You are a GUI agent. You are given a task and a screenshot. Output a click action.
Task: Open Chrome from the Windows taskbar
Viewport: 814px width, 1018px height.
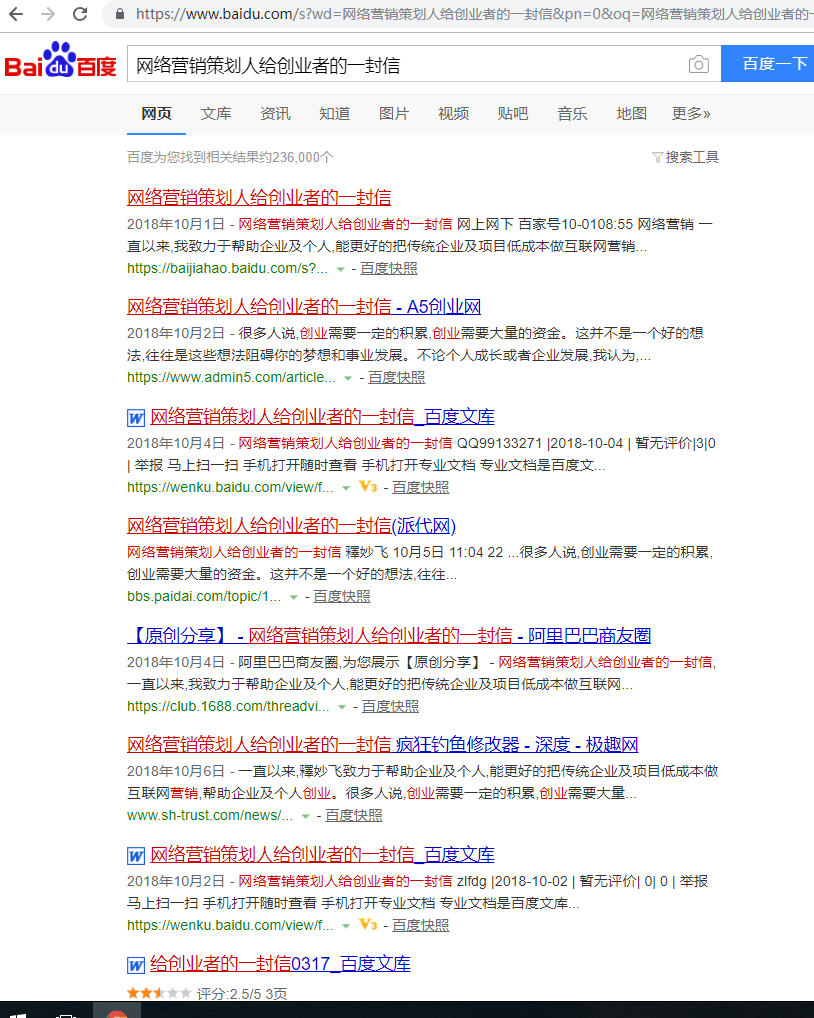click(x=116, y=1012)
